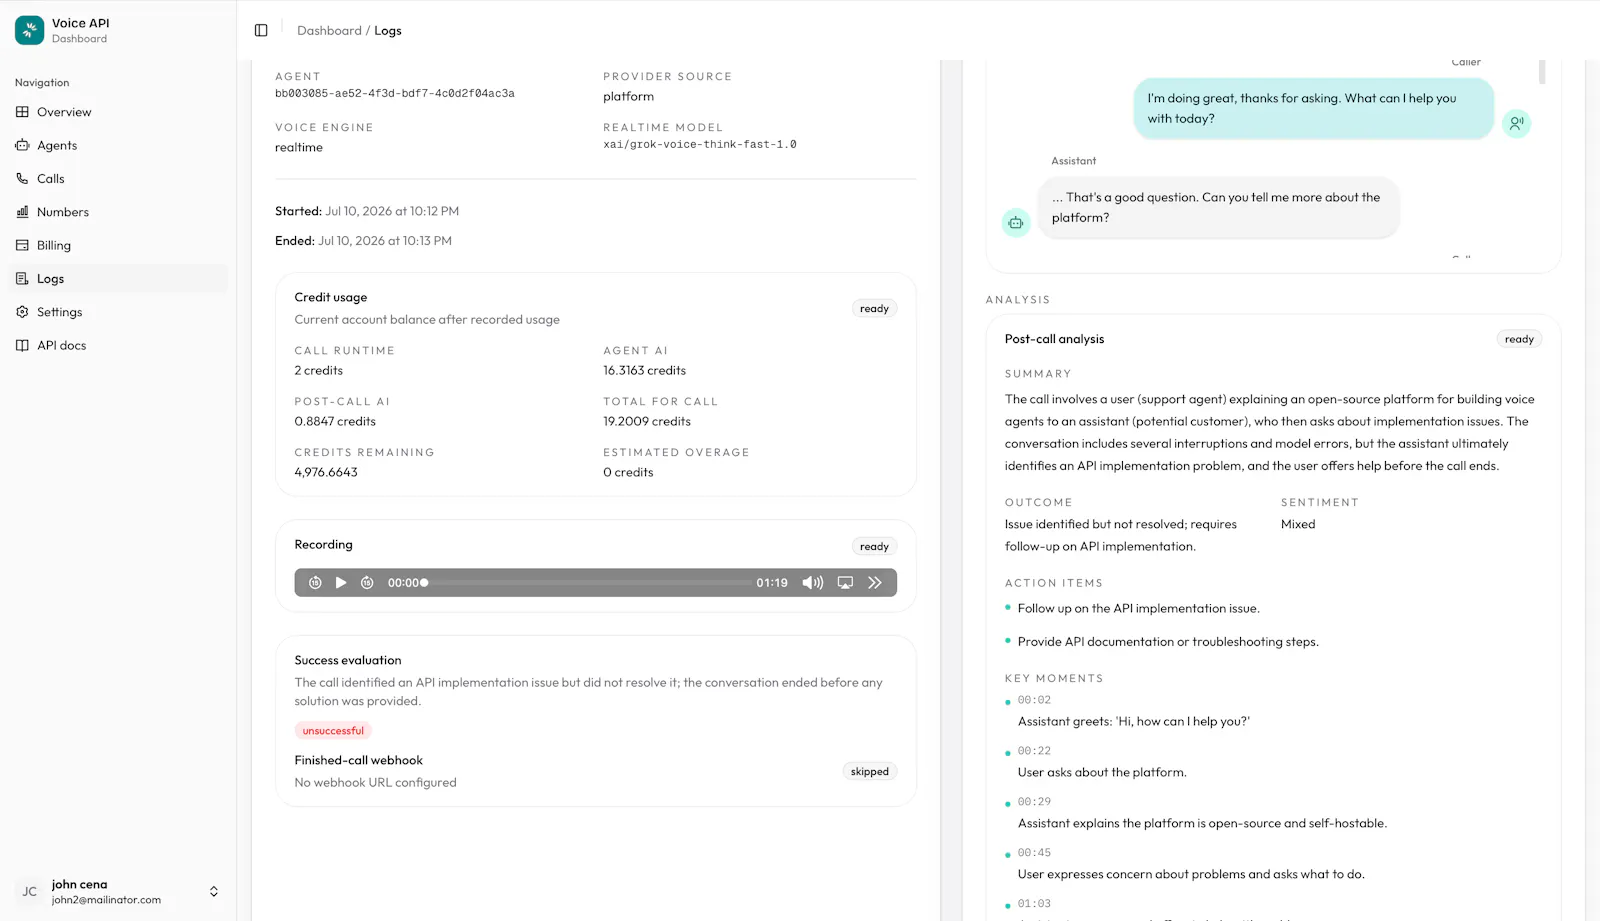Click the 00:22 key moment timestamp

(x=1034, y=751)
